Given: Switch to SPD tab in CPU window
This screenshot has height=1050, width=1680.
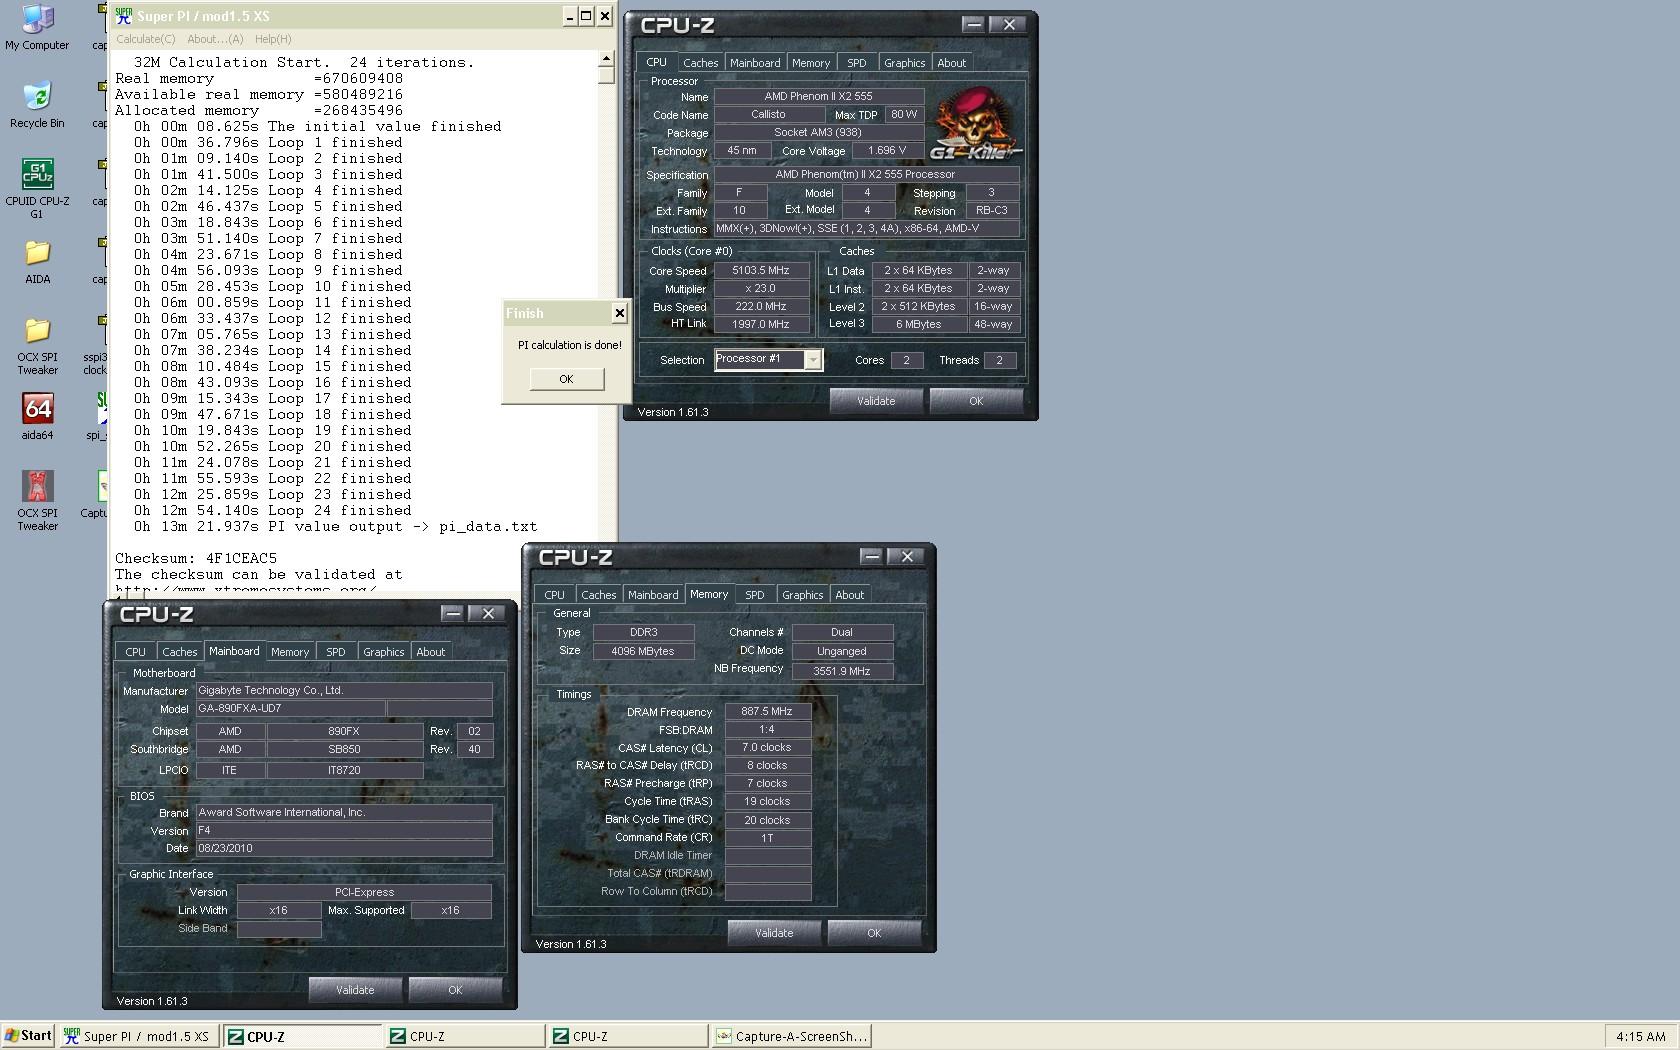Looking at the screenshot, I should click(857, 62).
